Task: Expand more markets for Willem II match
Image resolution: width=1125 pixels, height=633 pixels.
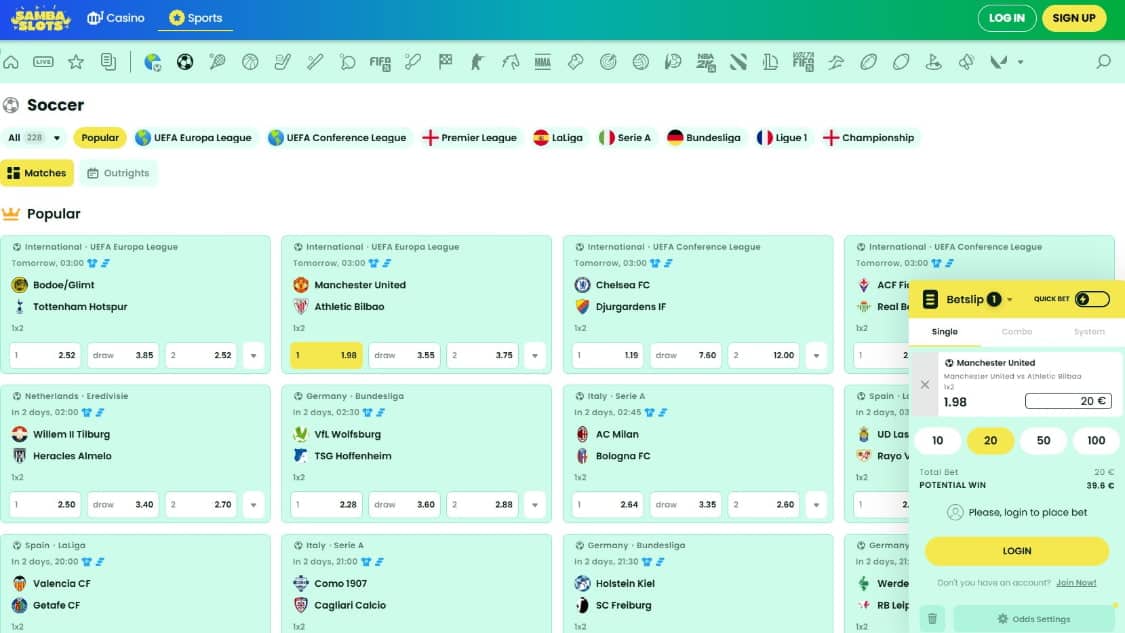Action: pos(253,505)
